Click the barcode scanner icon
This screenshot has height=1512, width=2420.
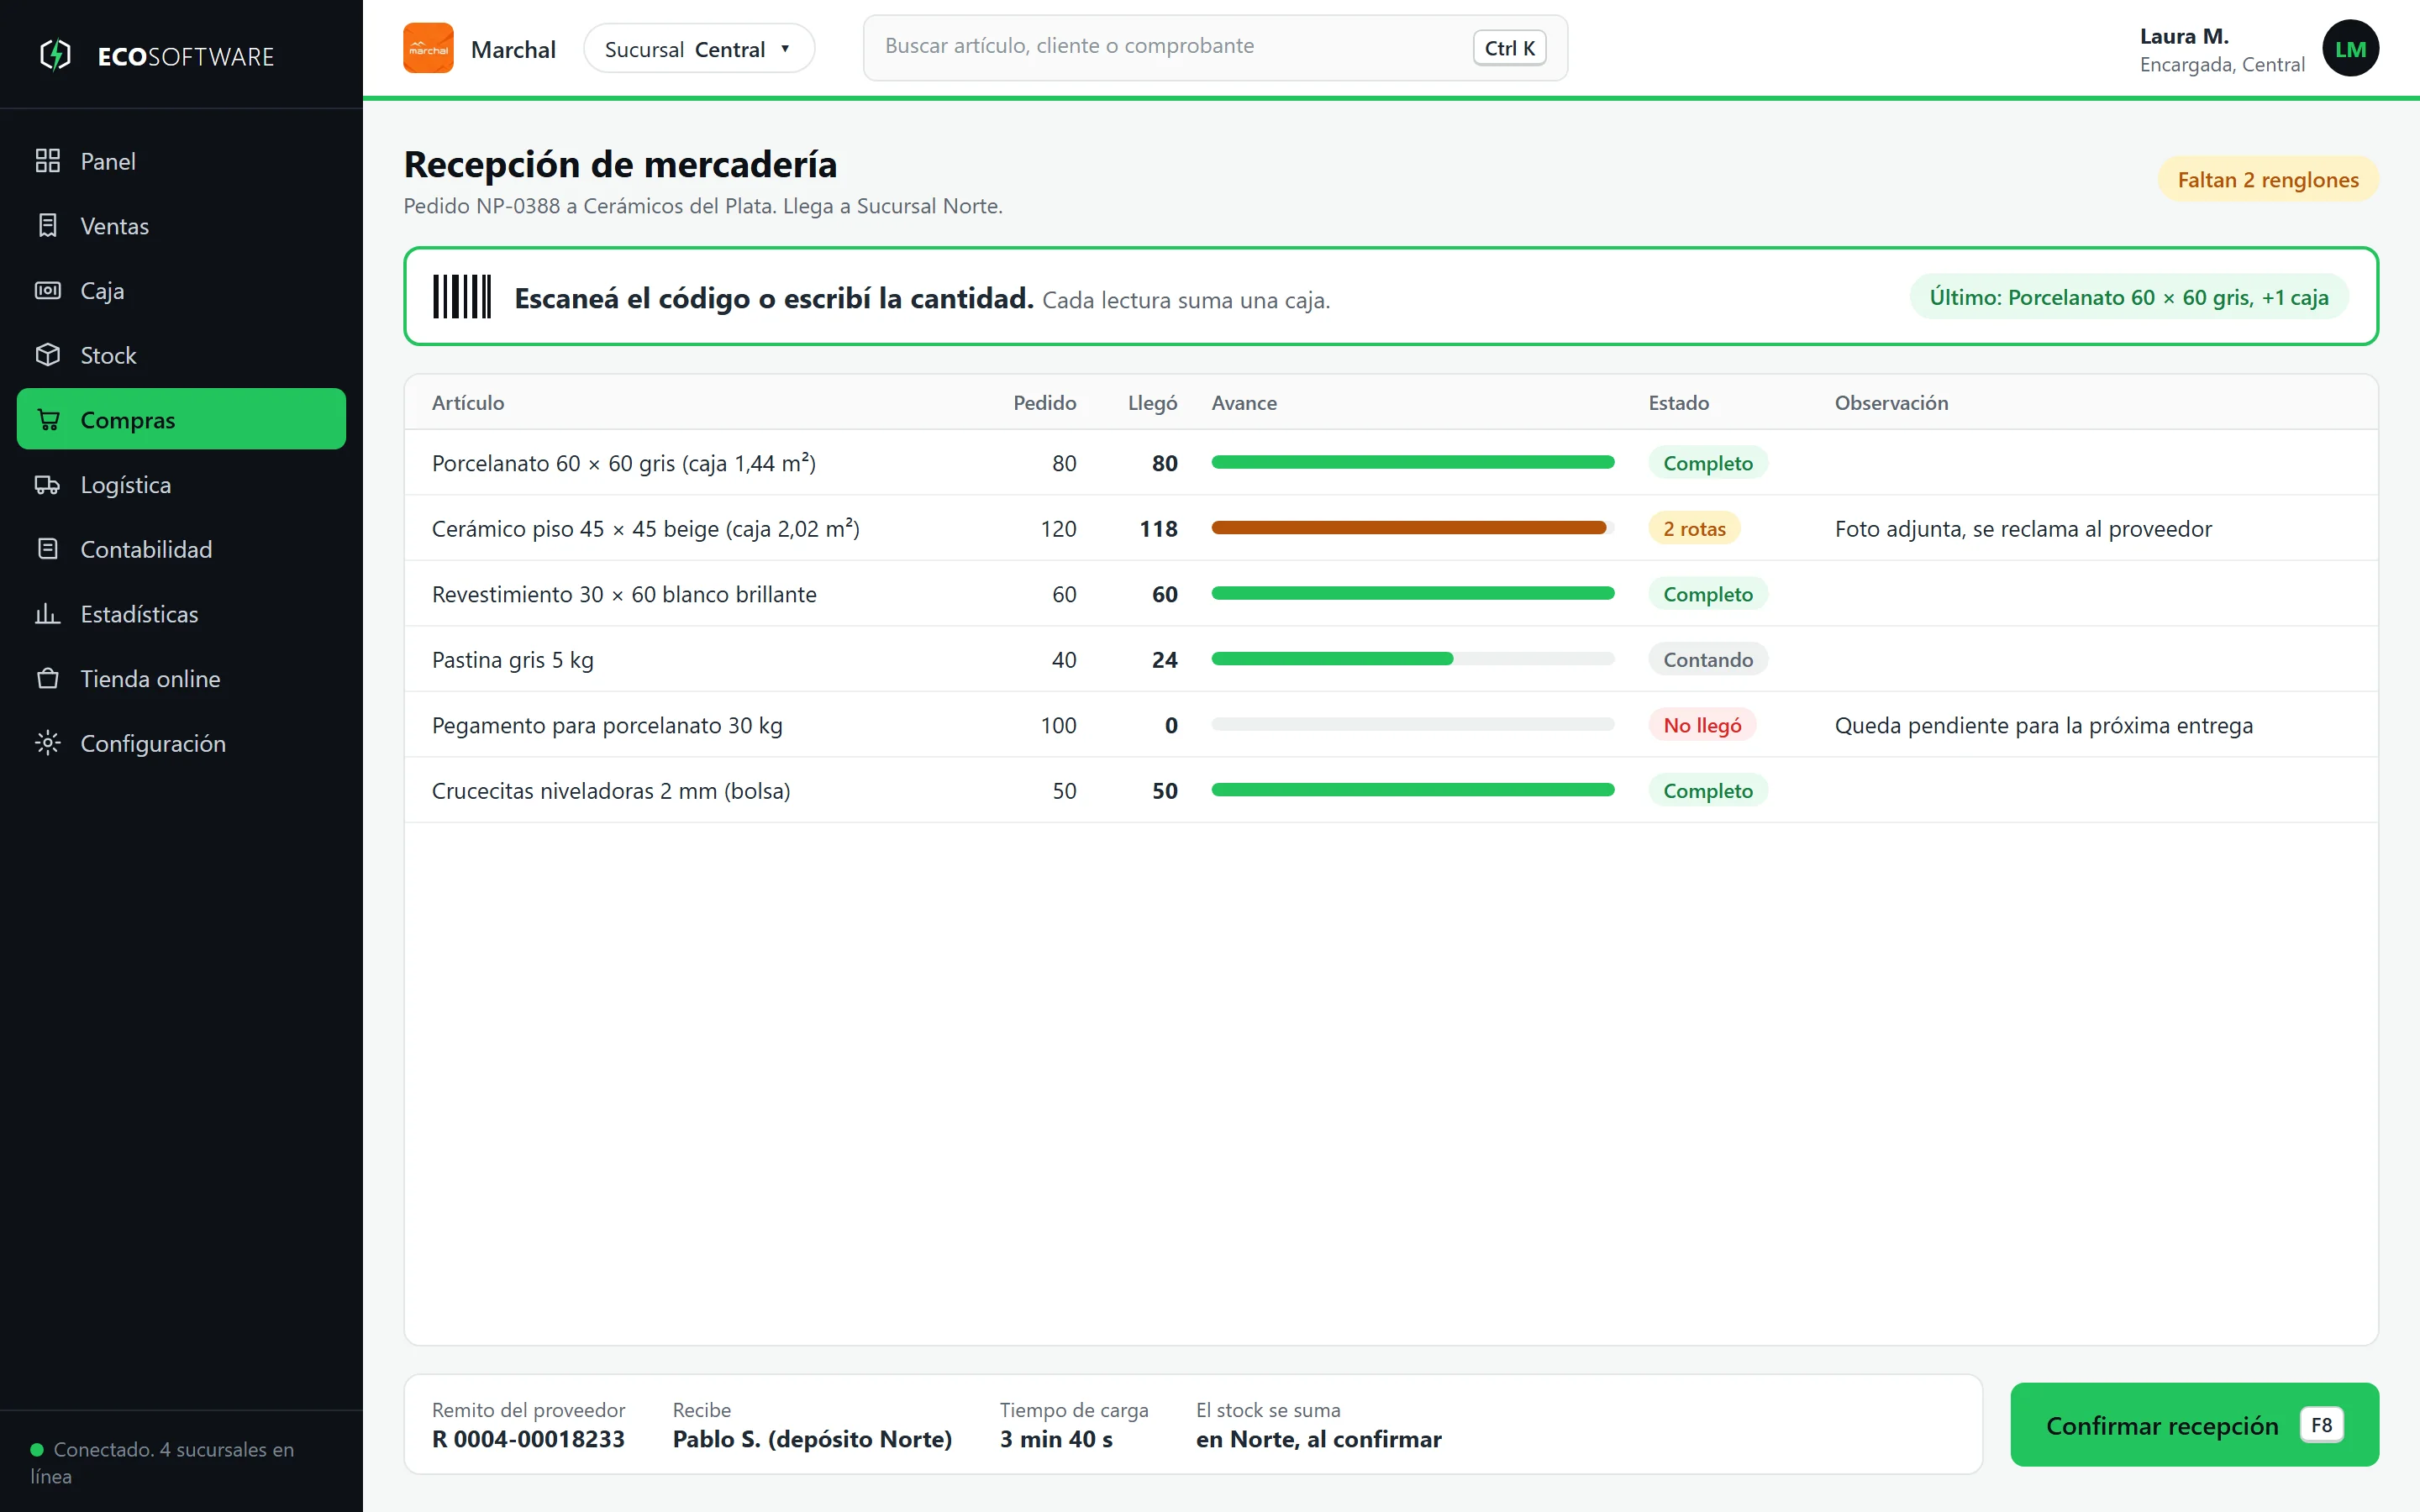462,297
